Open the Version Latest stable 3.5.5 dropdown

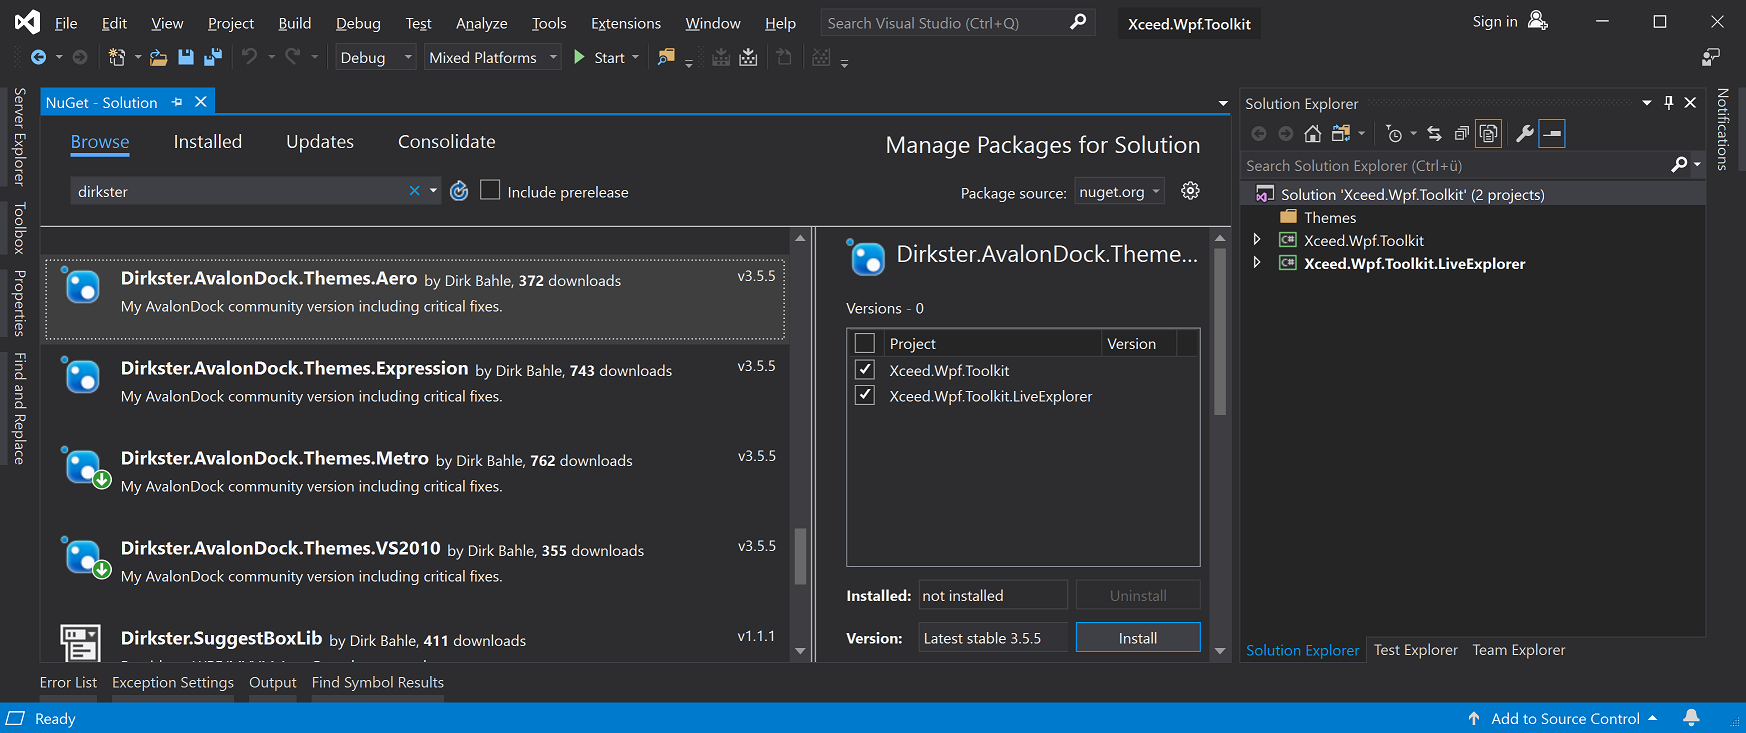tap(991, 638)
